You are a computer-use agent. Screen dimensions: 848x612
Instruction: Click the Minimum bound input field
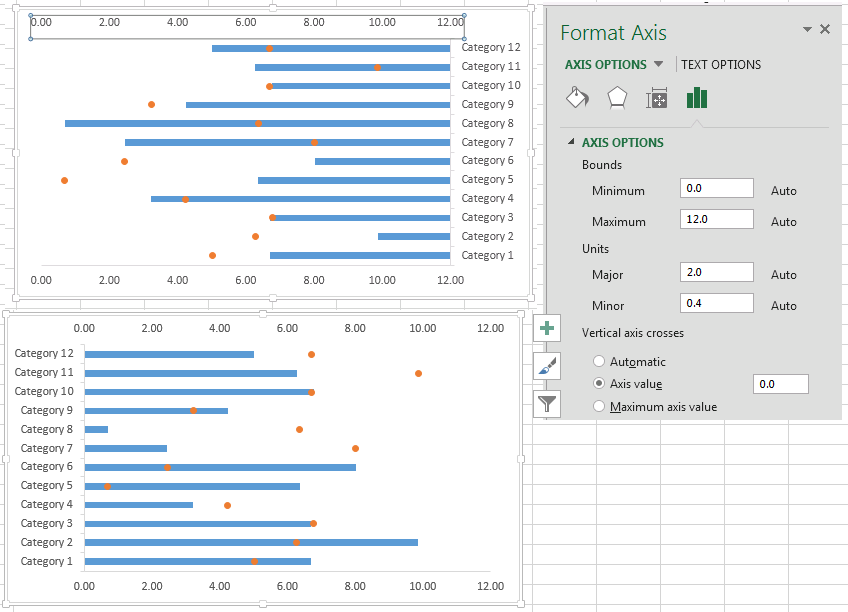click(x=717, y=188)
